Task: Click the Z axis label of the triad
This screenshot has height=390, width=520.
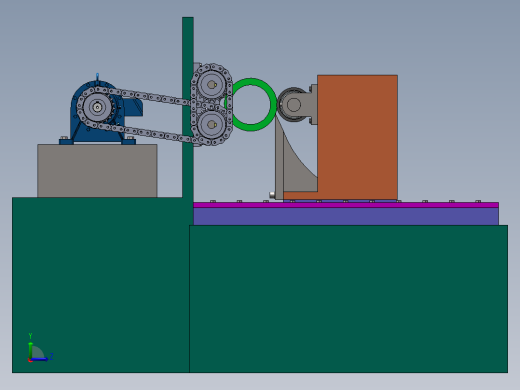Action: 51,357
